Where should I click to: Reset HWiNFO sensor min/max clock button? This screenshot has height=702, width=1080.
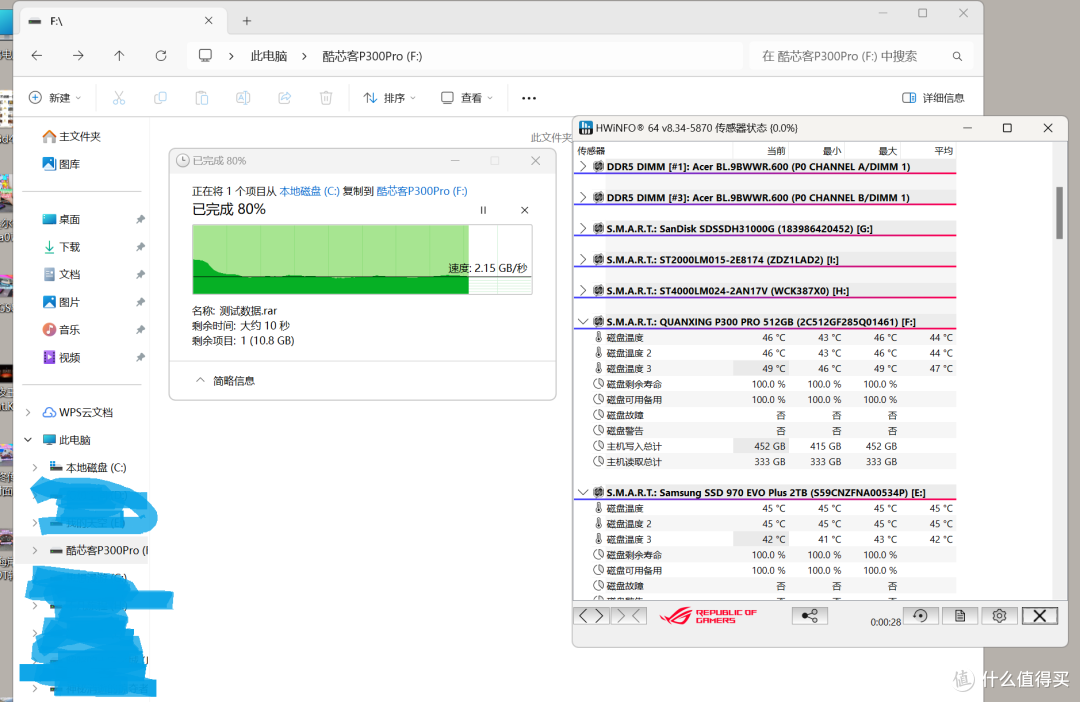tap(920, 616)
